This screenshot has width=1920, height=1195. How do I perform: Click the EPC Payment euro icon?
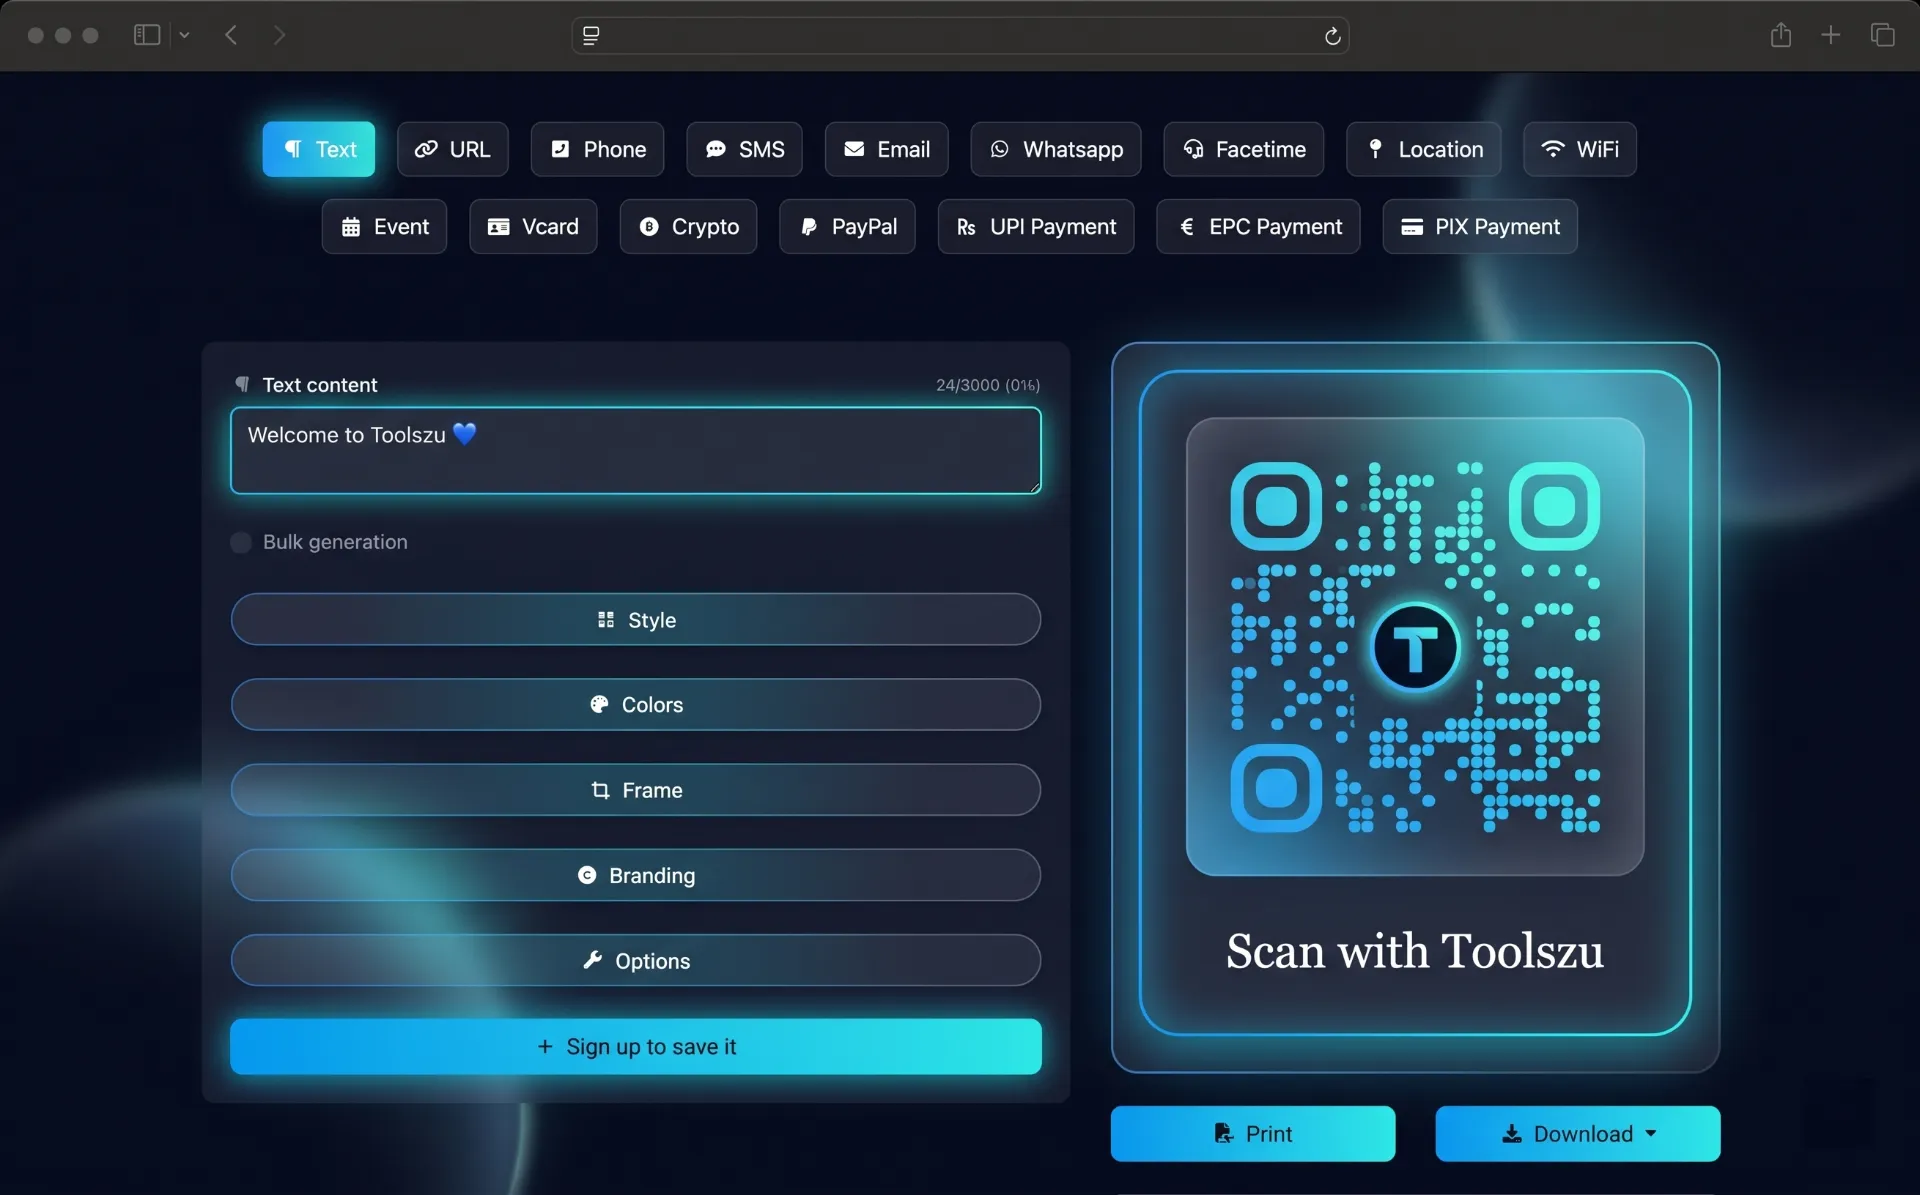click(1186, 227)
